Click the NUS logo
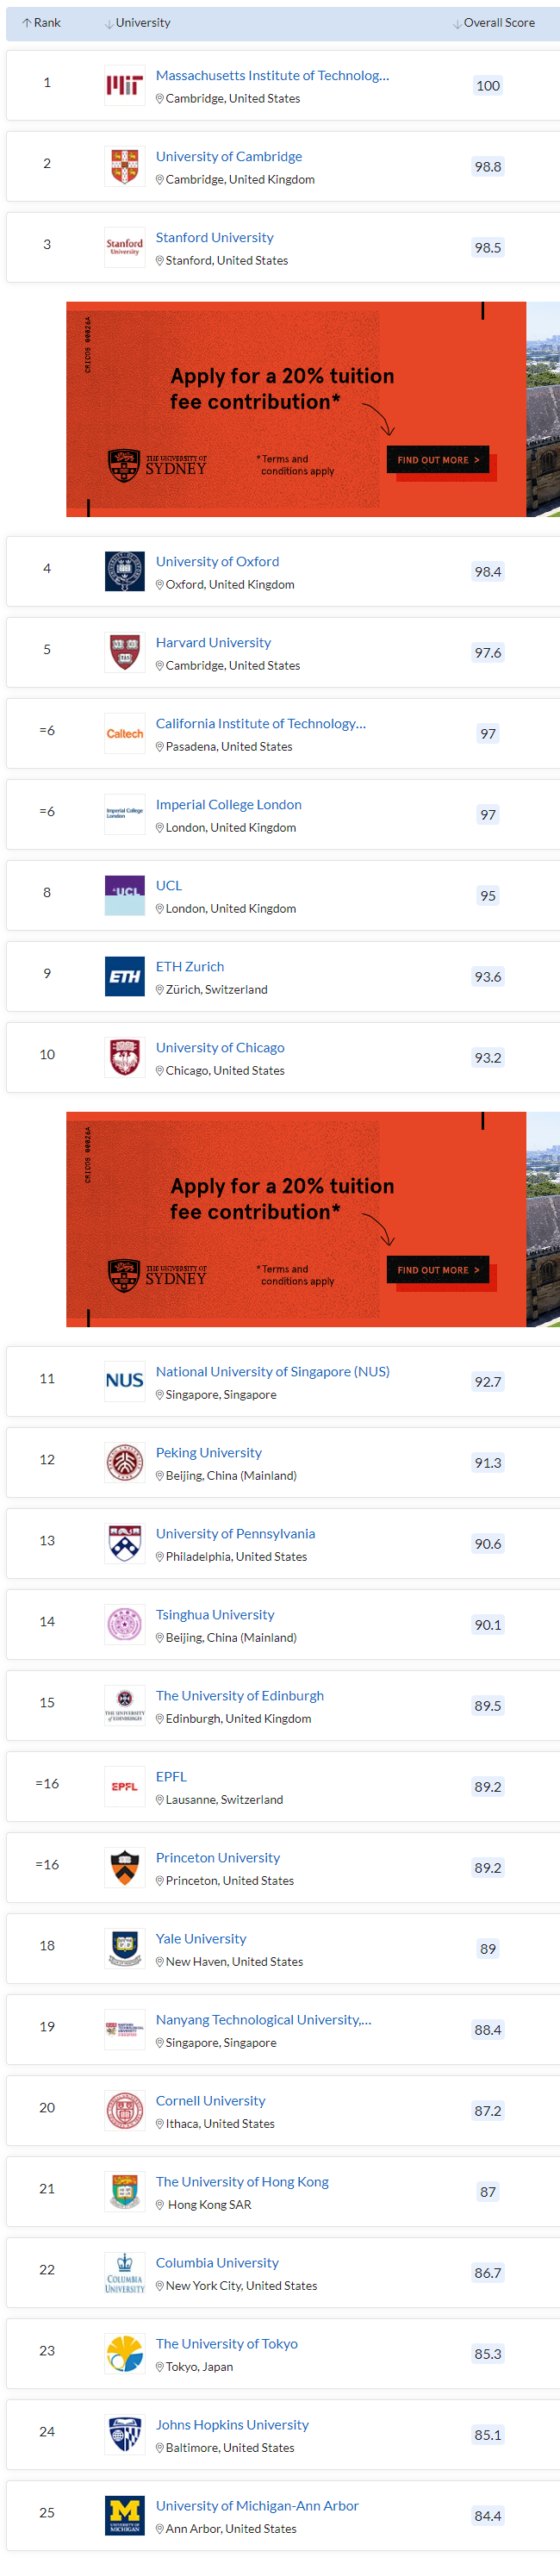Viewport: 560px width, 2576px height. (124, 1381)
